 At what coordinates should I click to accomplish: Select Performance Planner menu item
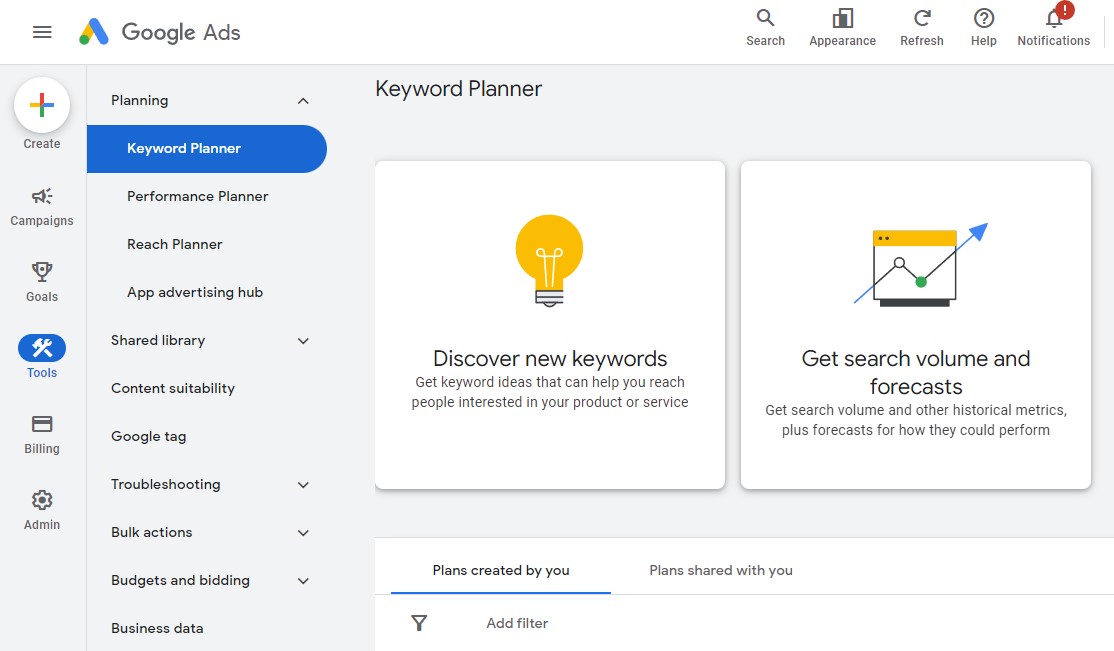(x=198, y=196)
